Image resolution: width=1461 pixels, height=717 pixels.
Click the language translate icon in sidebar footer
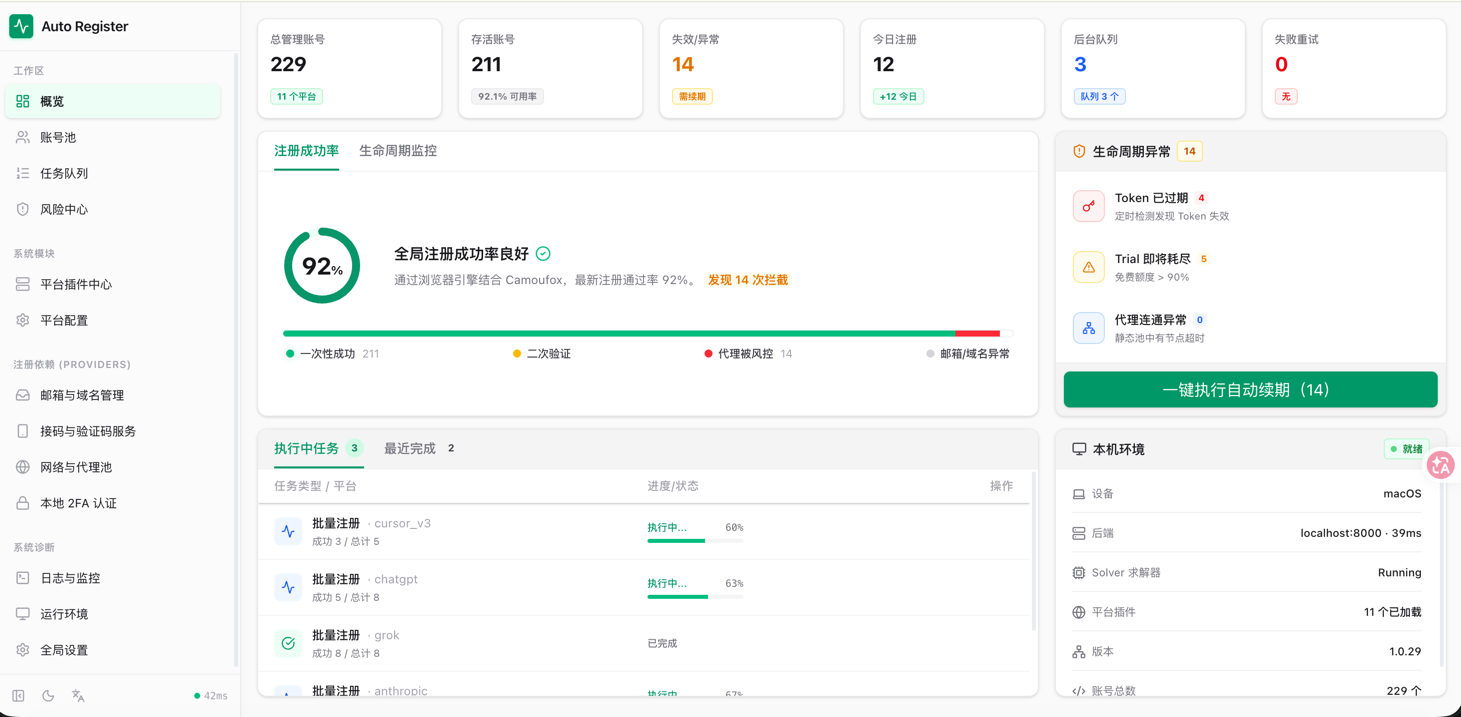click(78, 696)
